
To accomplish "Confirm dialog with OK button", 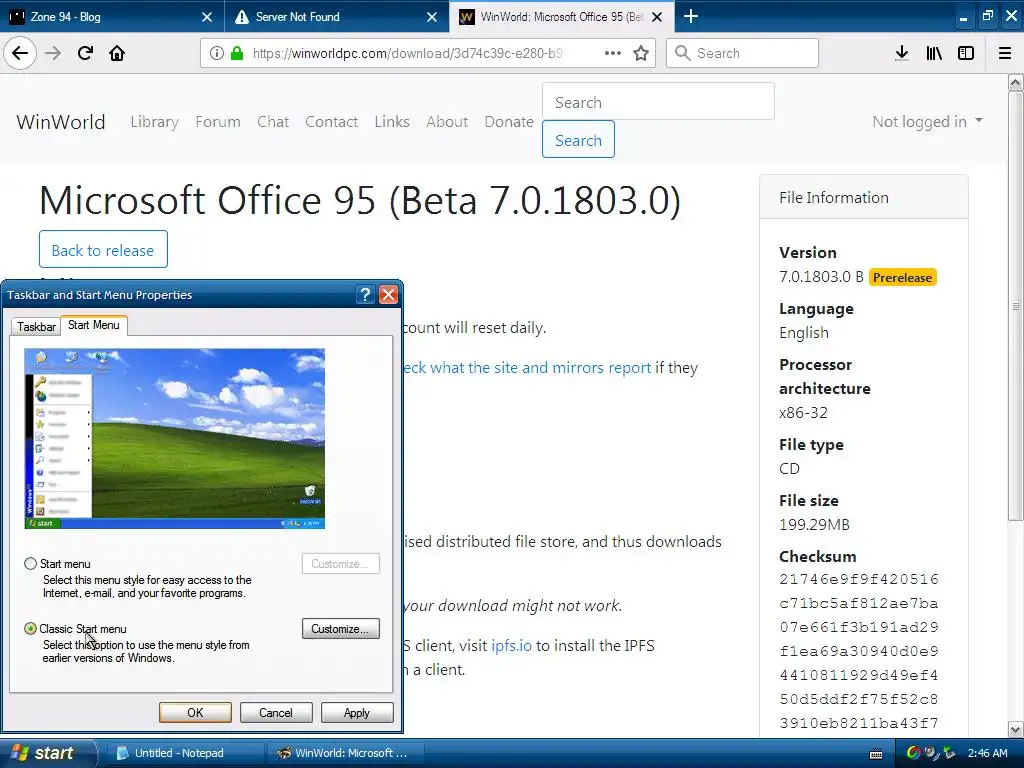I will pos(195,712).
